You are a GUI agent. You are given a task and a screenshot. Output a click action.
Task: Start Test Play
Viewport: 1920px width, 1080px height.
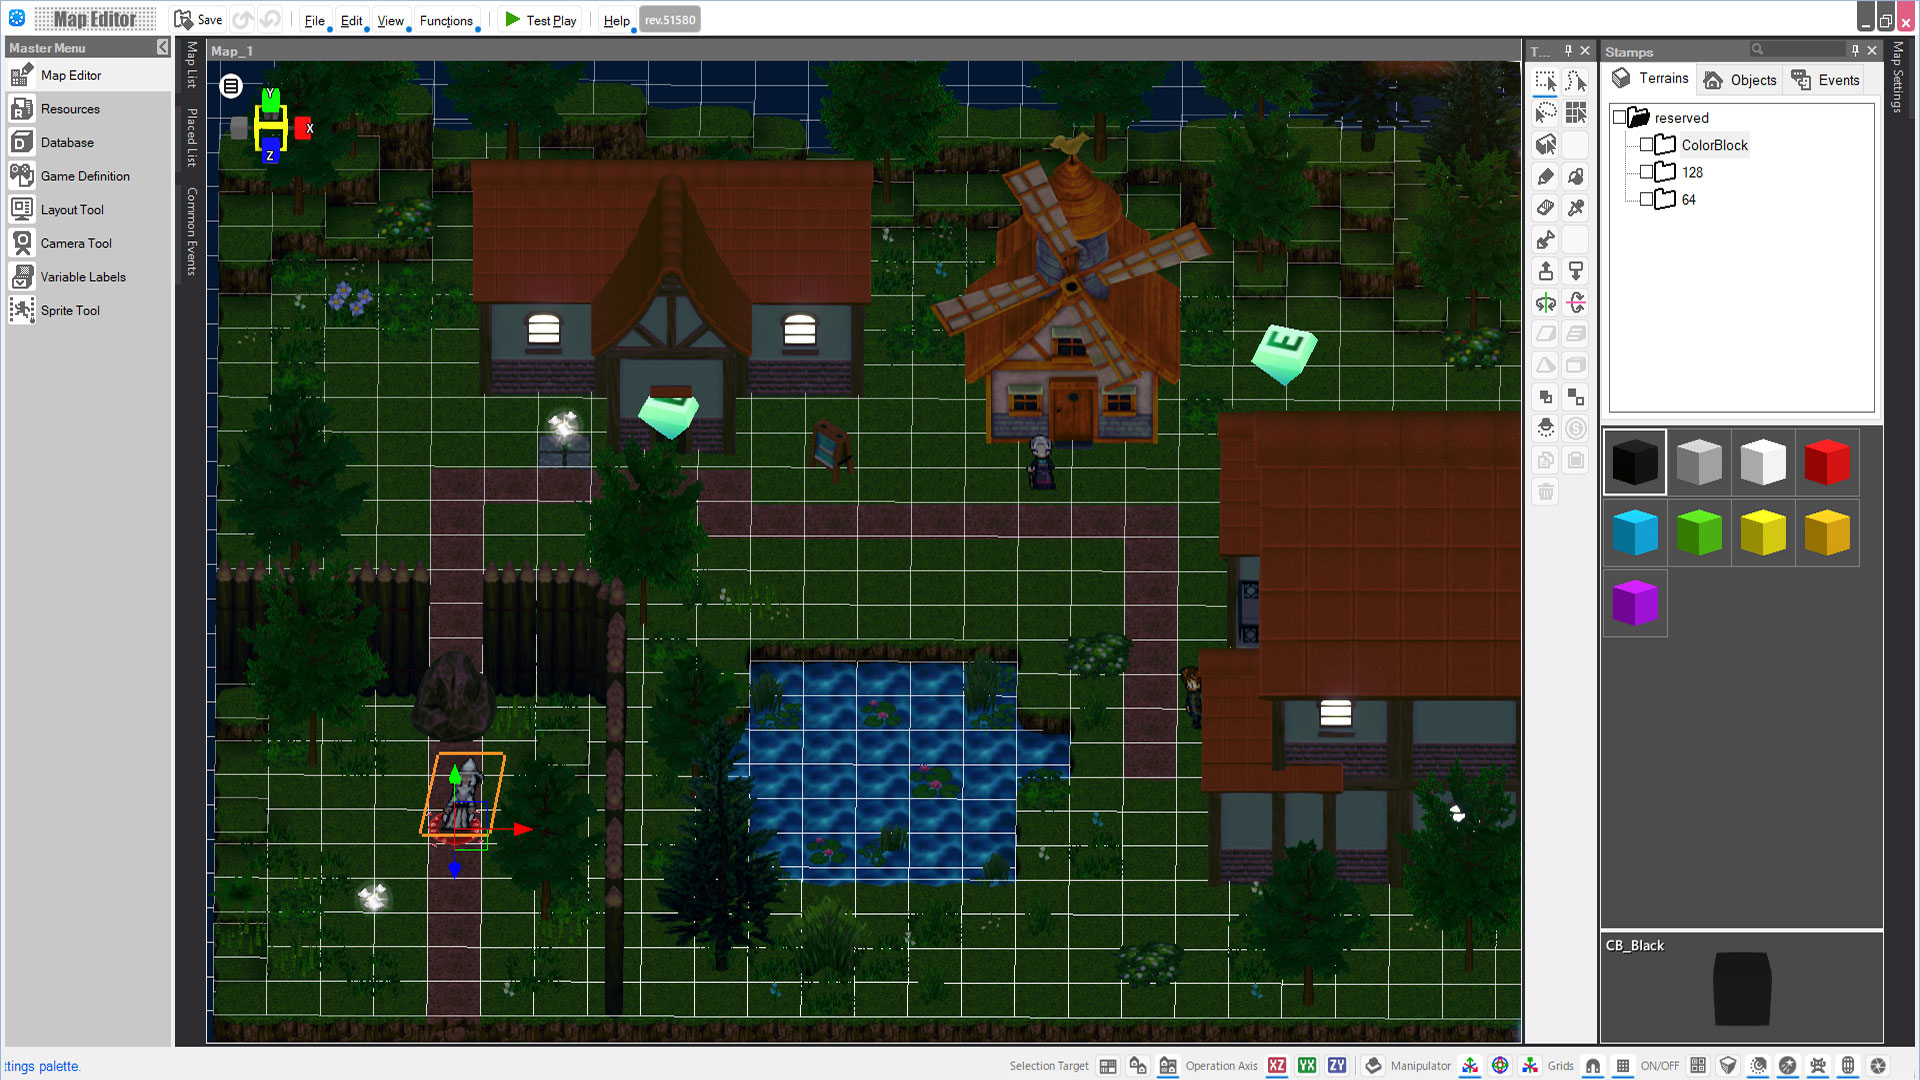[541, 20]
